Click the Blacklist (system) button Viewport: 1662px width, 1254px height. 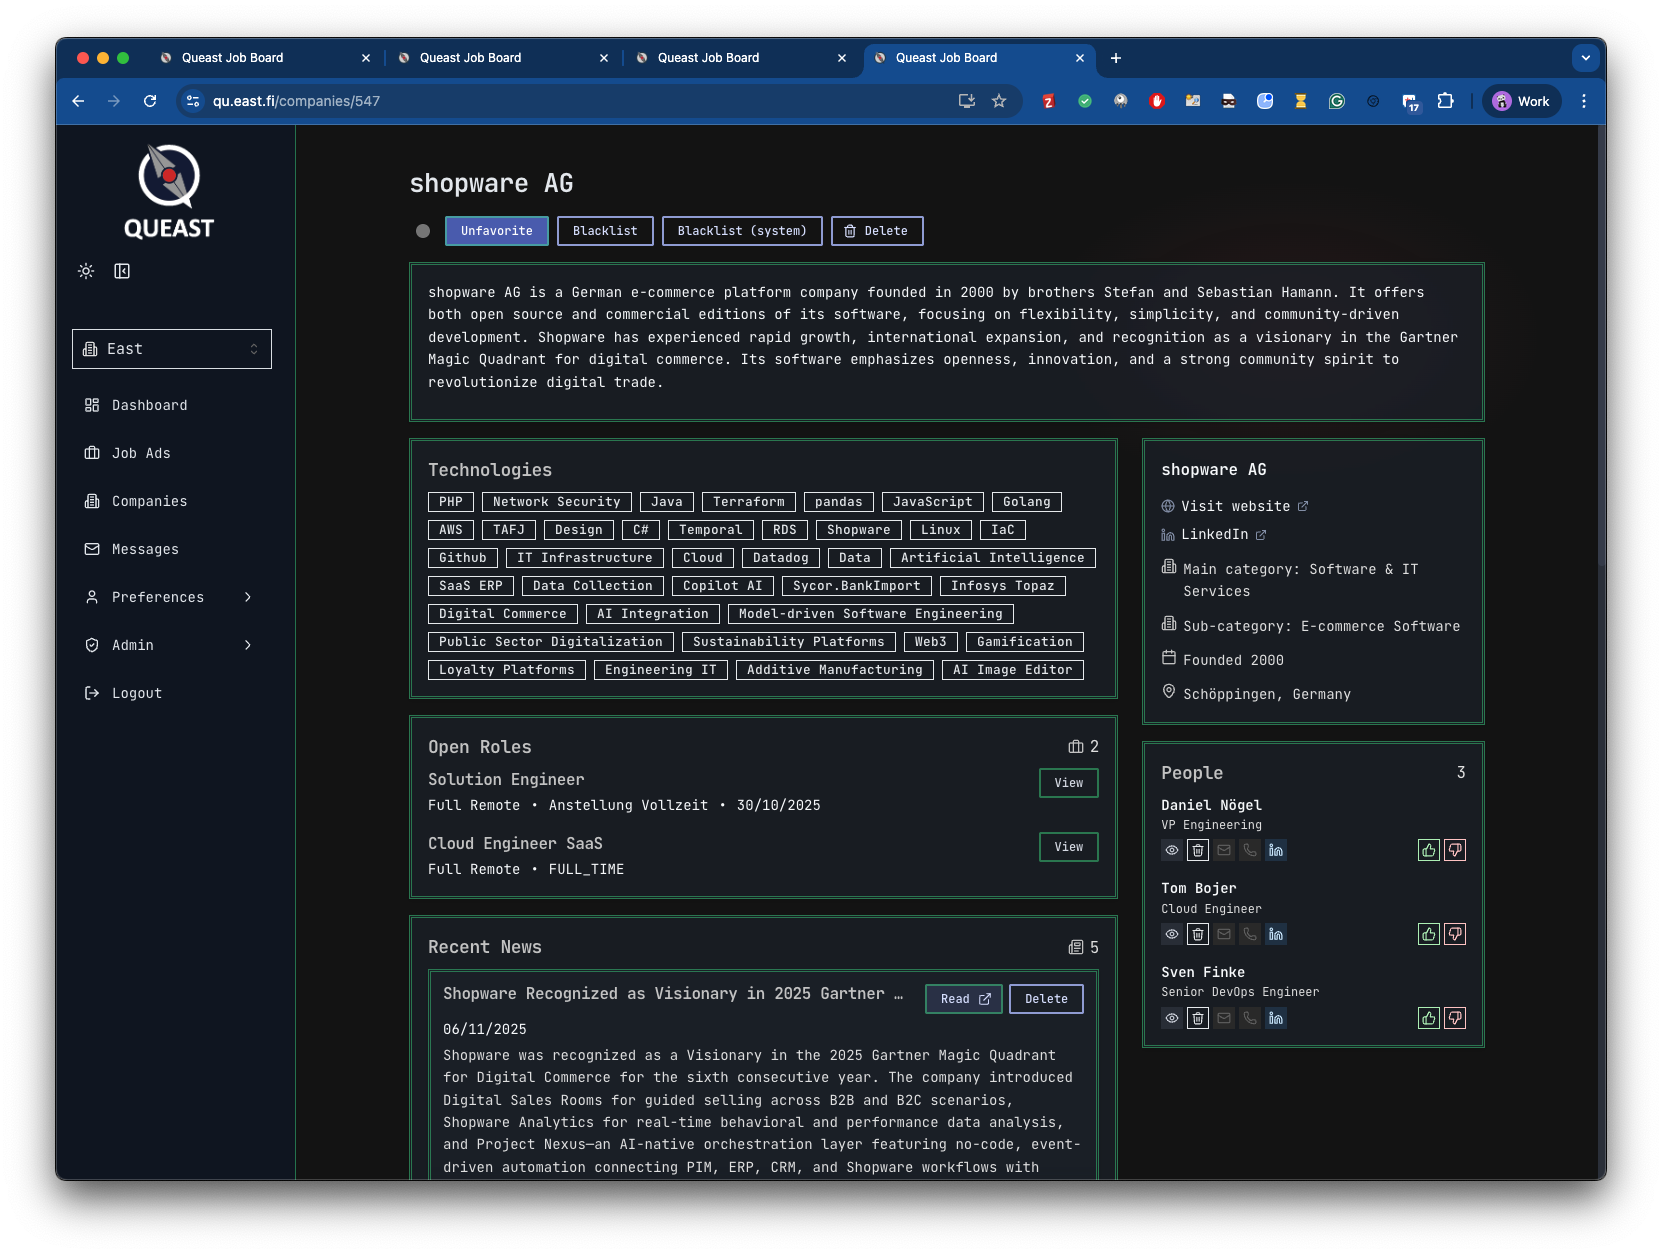click(742, 231)
